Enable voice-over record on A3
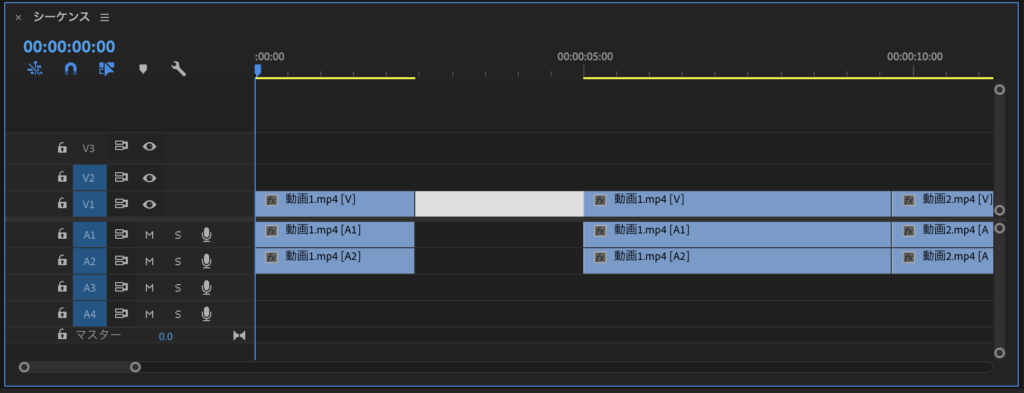The width and height of the screenshot is (1024, 393). click(x=206, y=287)
